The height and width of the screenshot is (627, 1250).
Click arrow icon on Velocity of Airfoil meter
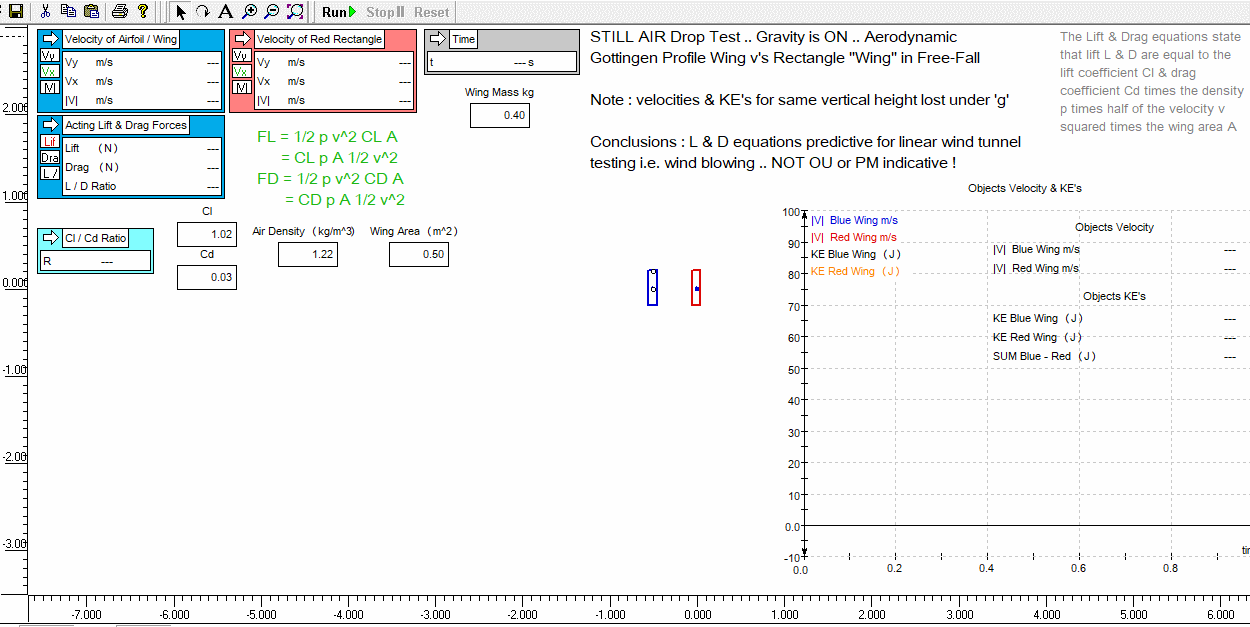pyautogui.click(x=49, y=39)
